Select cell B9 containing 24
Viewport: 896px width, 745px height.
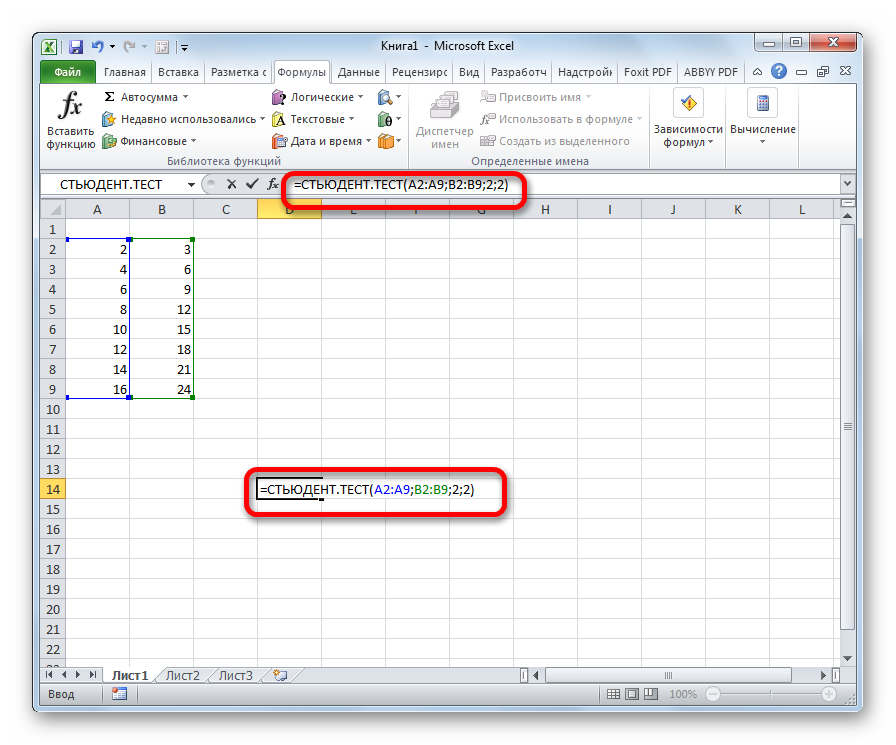tap(162, 390)
